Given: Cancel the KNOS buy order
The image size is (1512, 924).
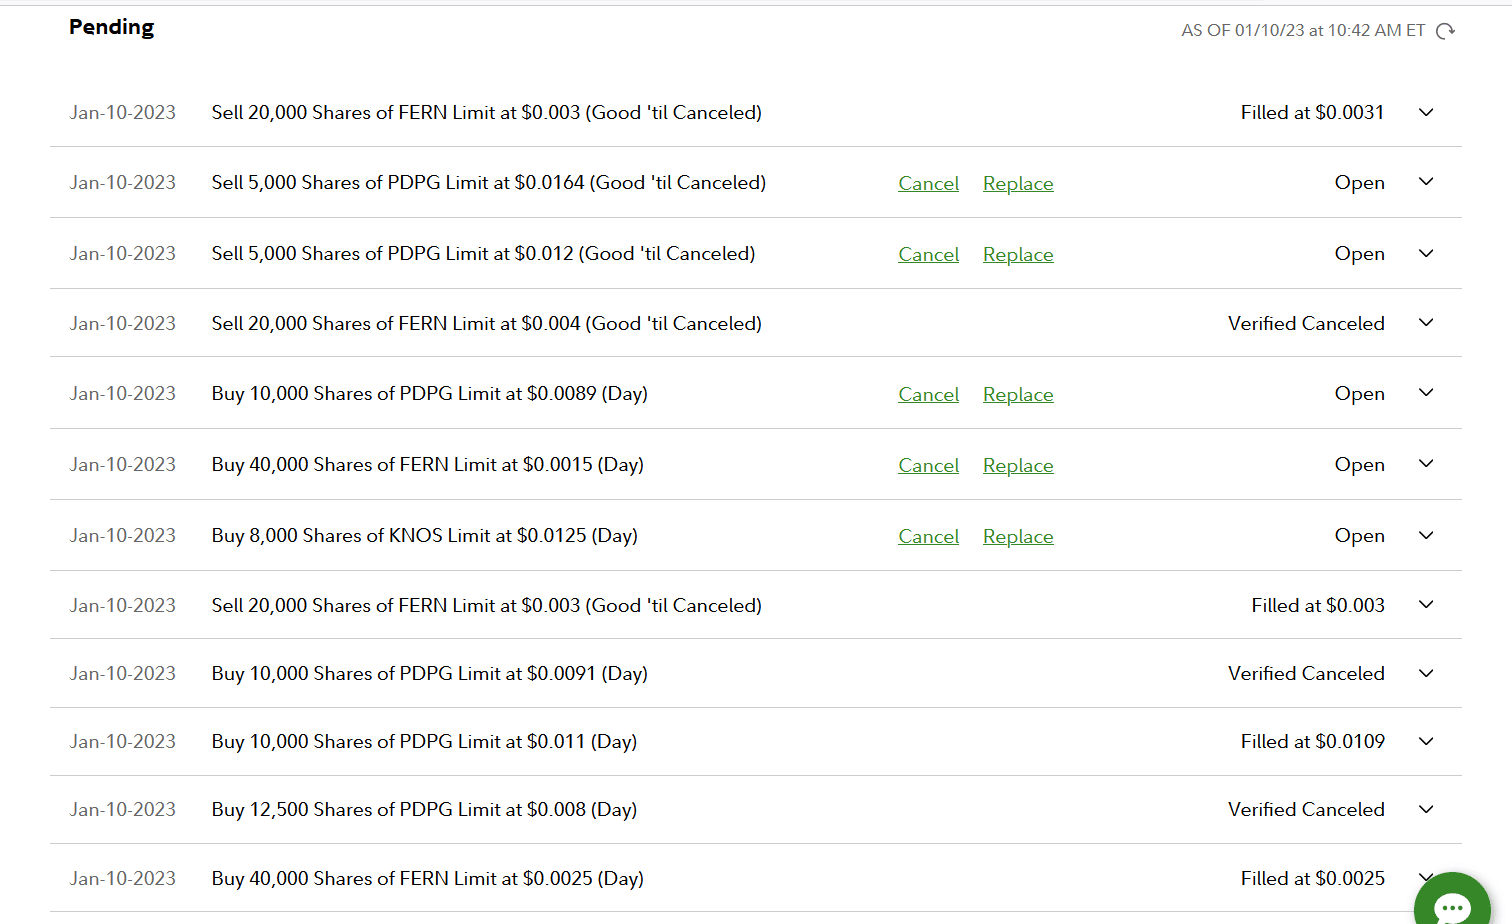Looking at the screenshot, I should [x=928, y=537].
